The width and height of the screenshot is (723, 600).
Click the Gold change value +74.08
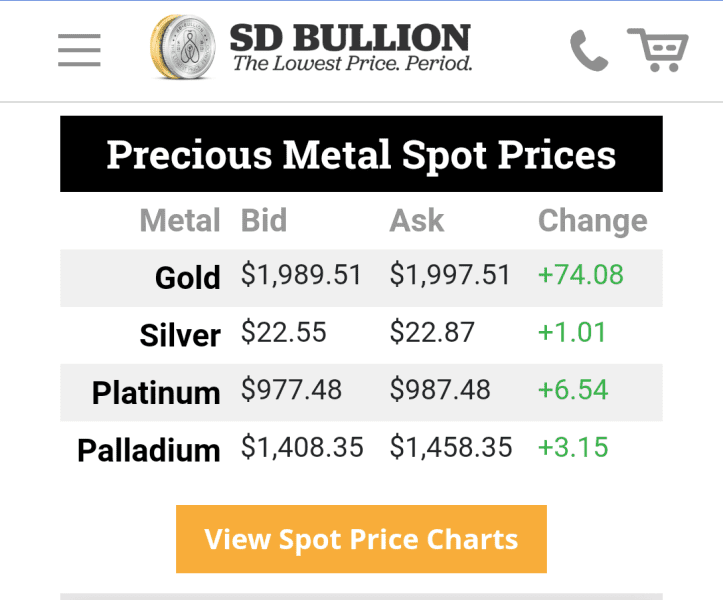click(x=581, y=275)
